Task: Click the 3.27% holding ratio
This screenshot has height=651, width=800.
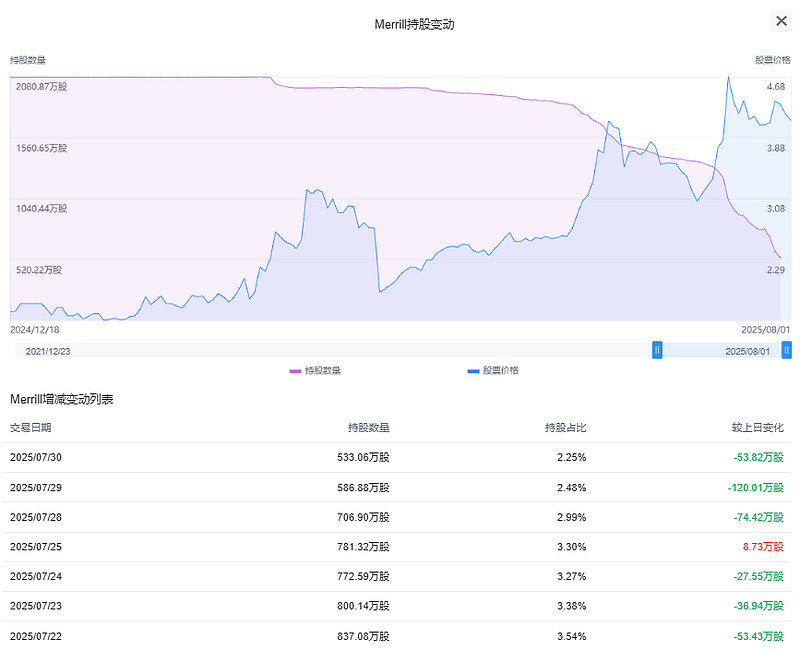Action: [x=571, y=577]
